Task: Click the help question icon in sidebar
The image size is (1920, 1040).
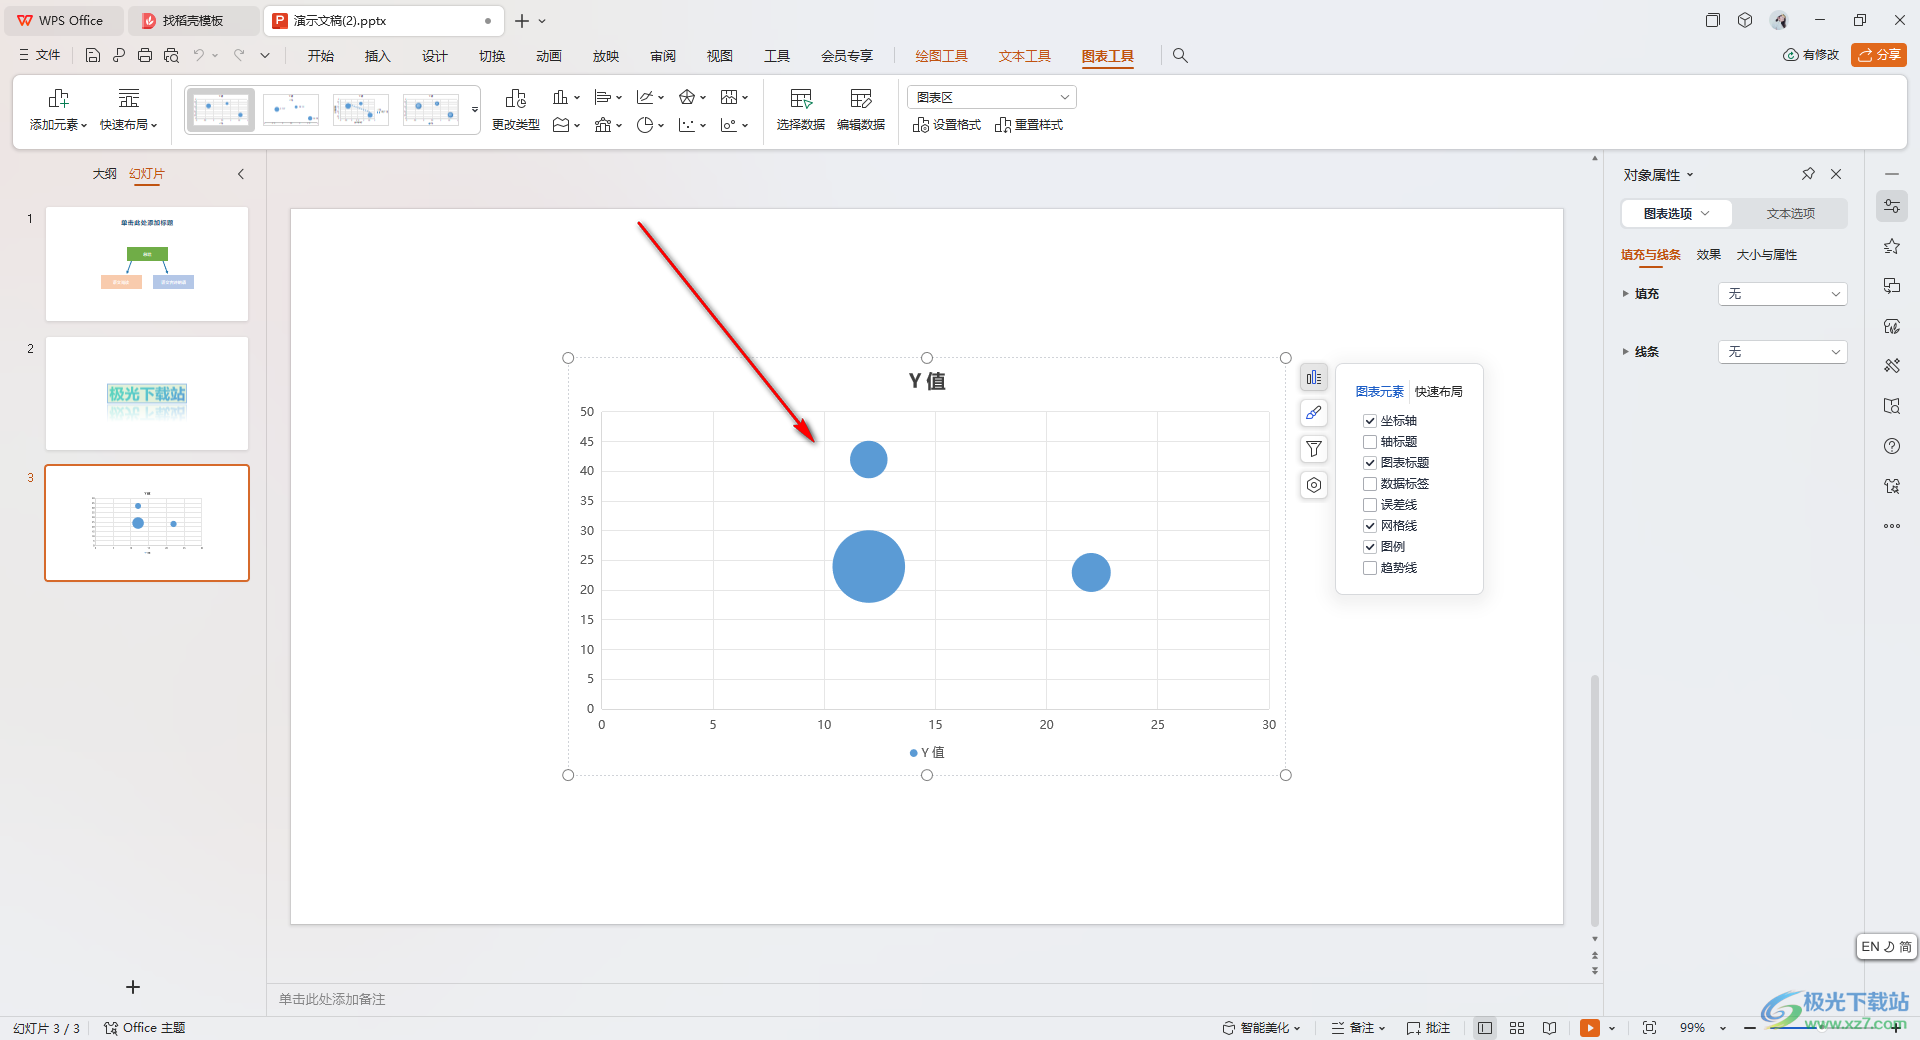Action: pyautogui.click(x=1892, y=446)
